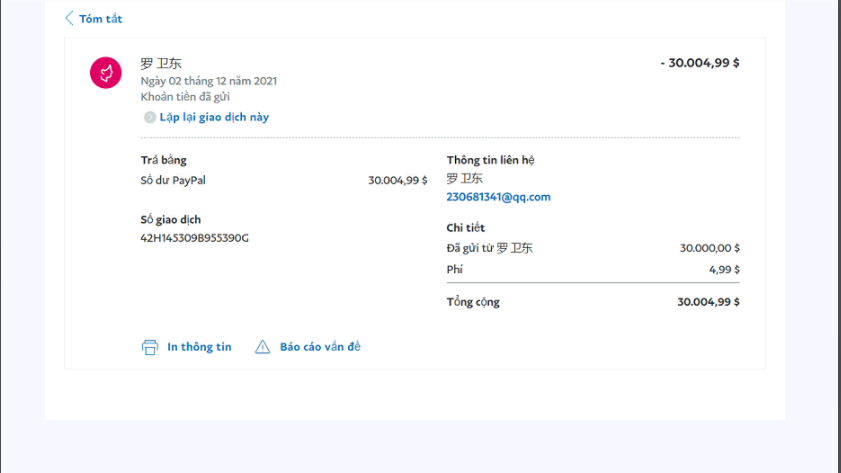Return to the Tóm tắt summary page
The width and height of the screenshot is (841, 473).
[x=100, y=19]
